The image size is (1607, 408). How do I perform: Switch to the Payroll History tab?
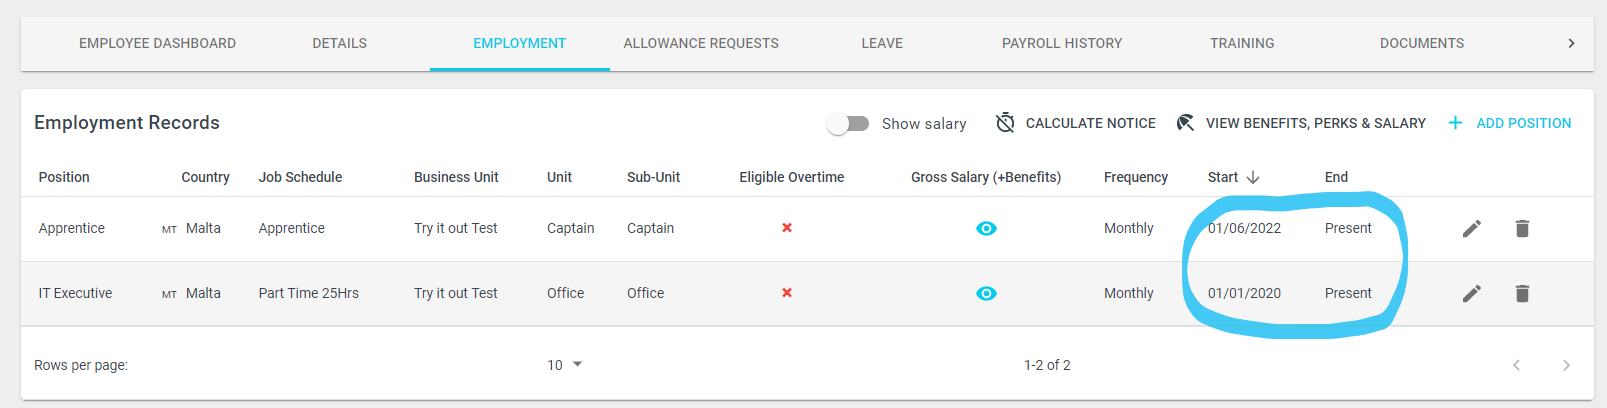1062,44
